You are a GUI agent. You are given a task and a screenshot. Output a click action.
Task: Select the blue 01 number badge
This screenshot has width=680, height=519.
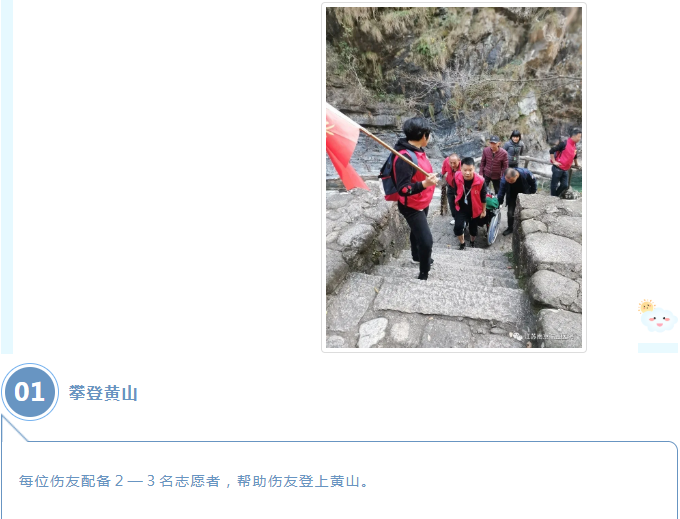point(29,392)
